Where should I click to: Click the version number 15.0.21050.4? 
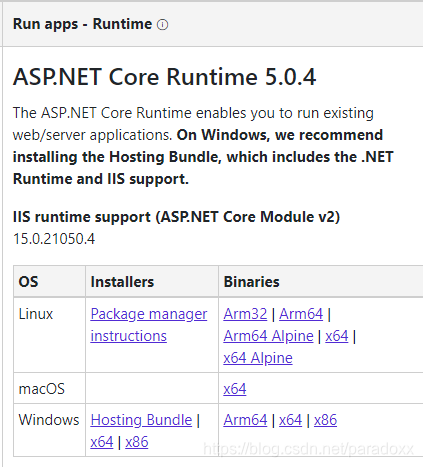(54, 239)
